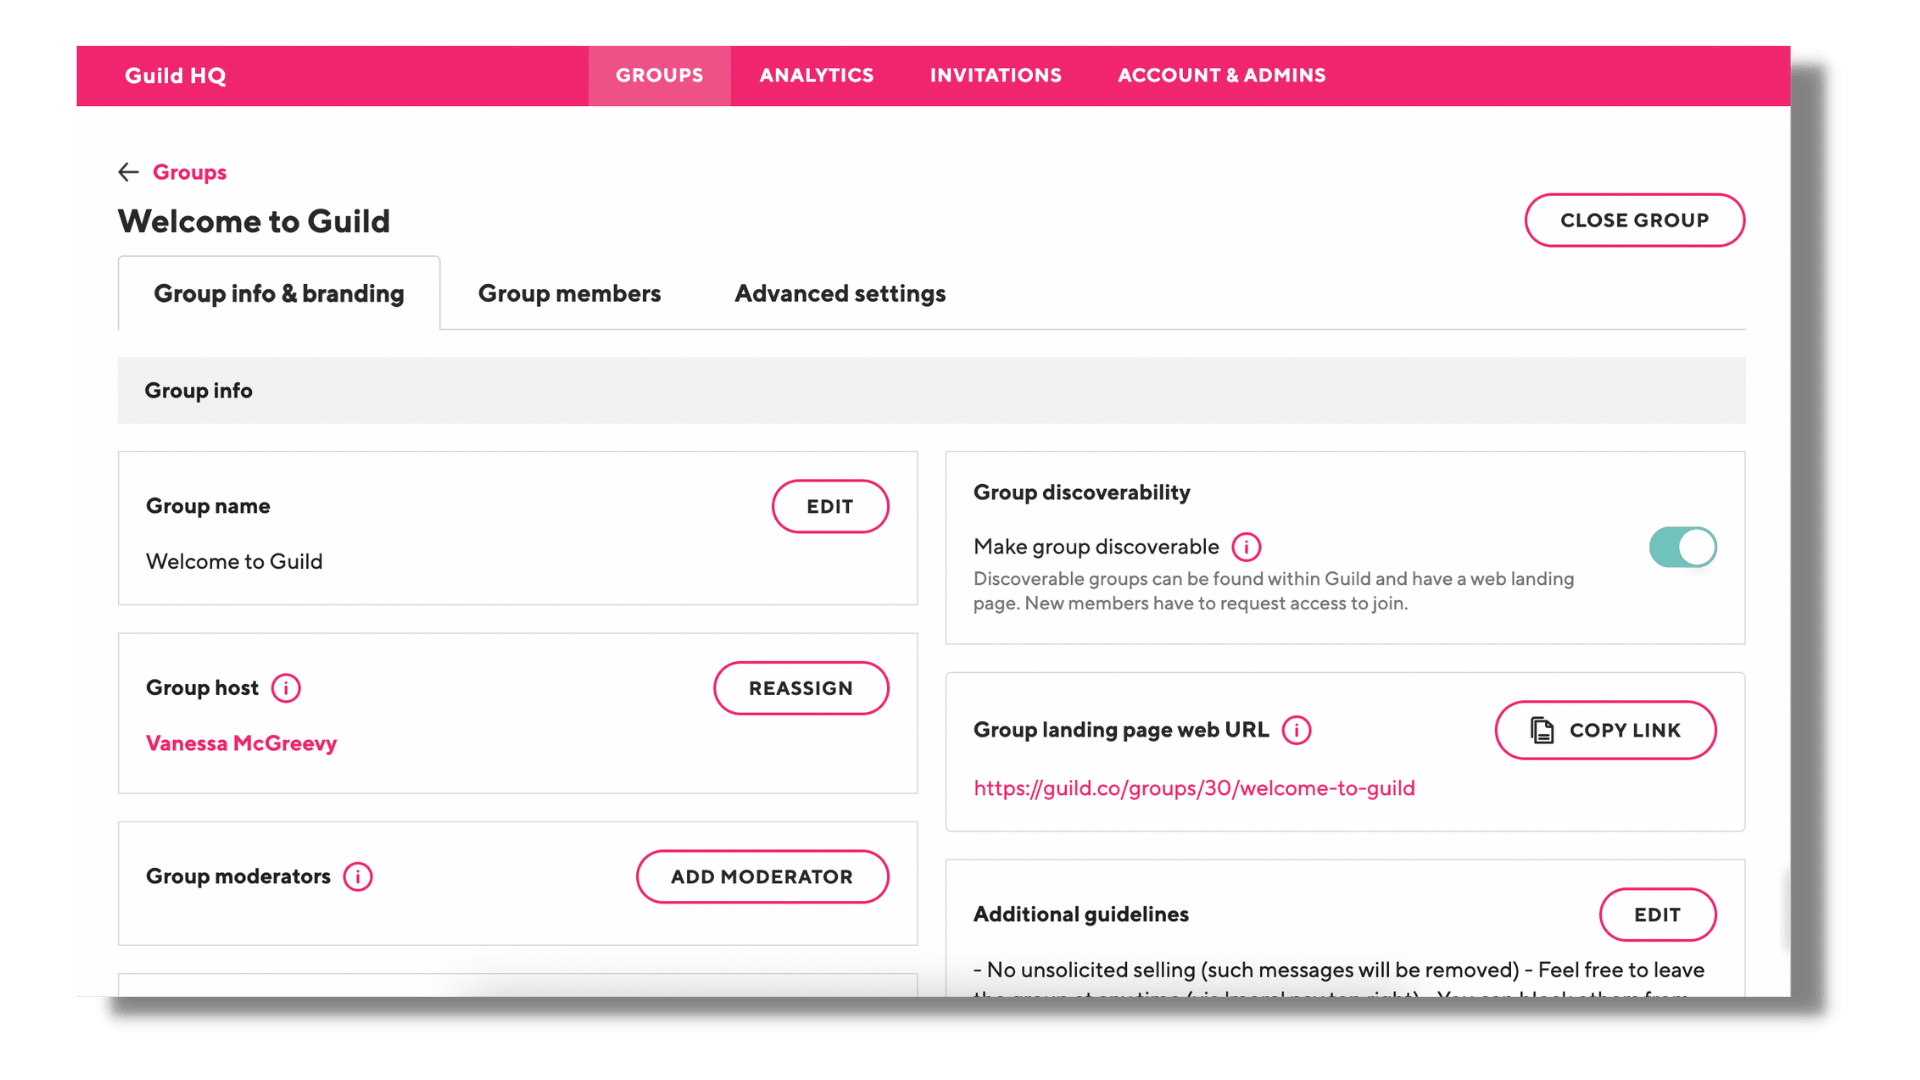The image size is (1920, 1080).
Task: Select the Group info & branding tab
Action: click(279, 293)
